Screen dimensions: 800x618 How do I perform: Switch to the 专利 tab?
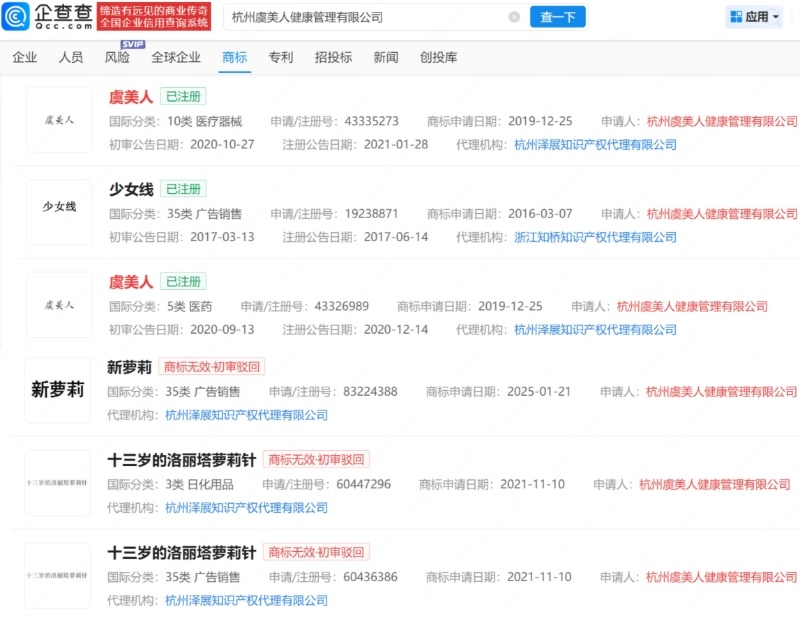pyautogui.click(x=281, y=57)
